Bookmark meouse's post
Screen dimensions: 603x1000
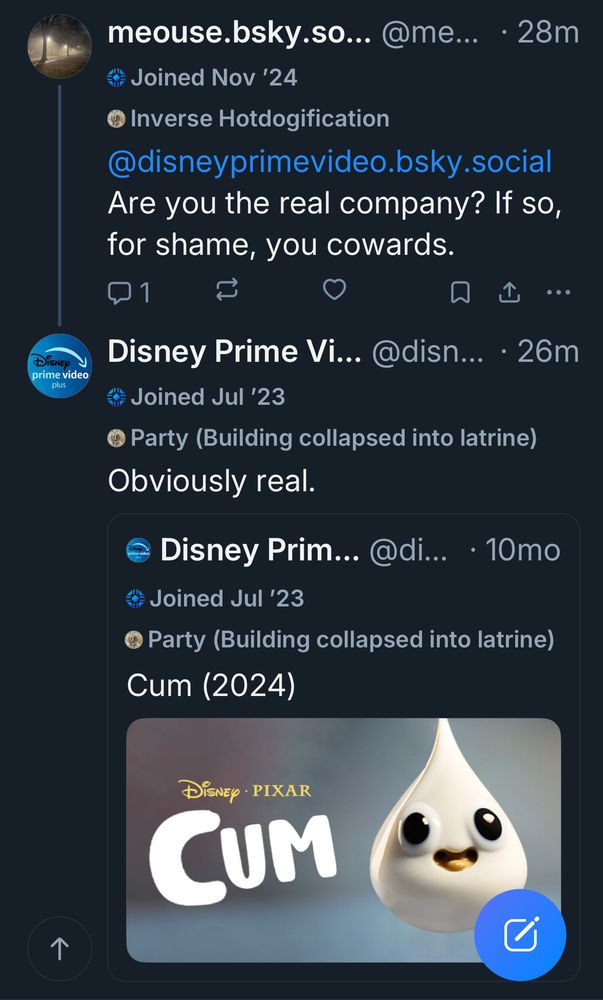point(460,291)
